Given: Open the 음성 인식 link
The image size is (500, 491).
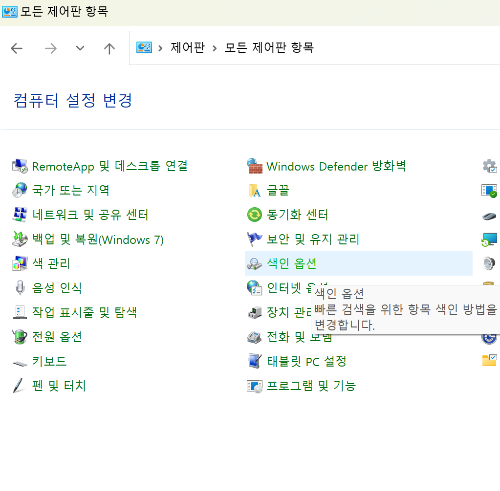Looking at the screenshot, I should point(57,288).
